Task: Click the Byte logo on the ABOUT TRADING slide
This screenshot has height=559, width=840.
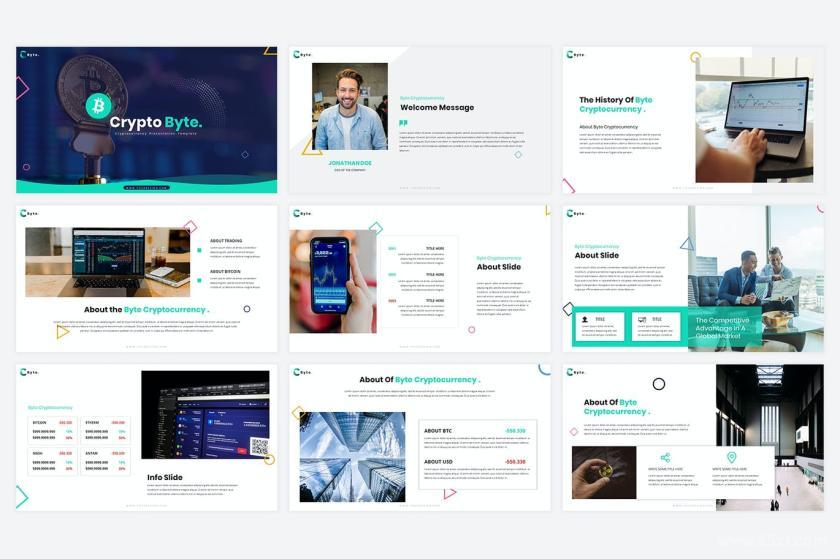Action: 29,213
